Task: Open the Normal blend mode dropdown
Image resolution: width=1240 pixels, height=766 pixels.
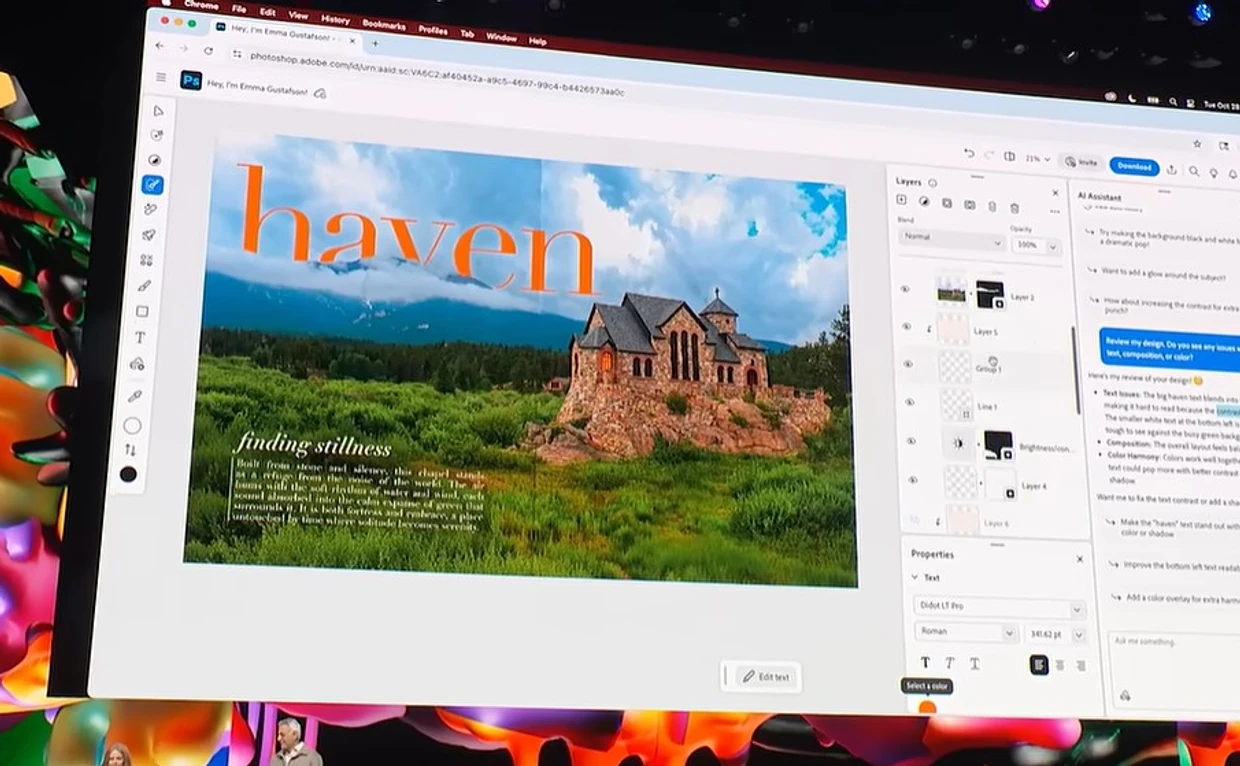Action: [951, 240]
